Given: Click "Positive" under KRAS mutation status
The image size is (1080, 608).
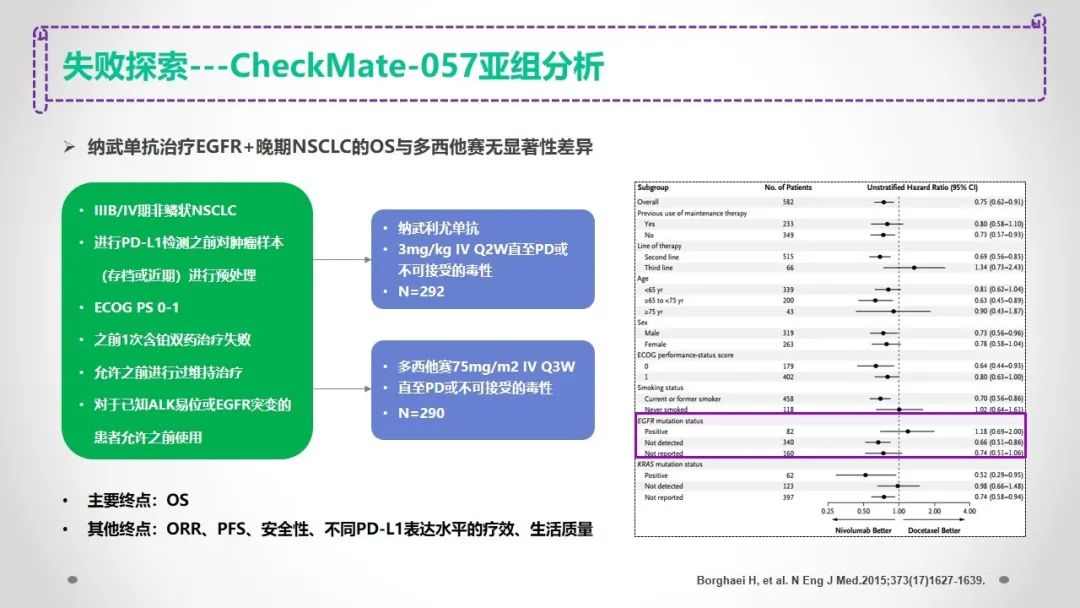Looking at the screenshot, I should 656,475.
